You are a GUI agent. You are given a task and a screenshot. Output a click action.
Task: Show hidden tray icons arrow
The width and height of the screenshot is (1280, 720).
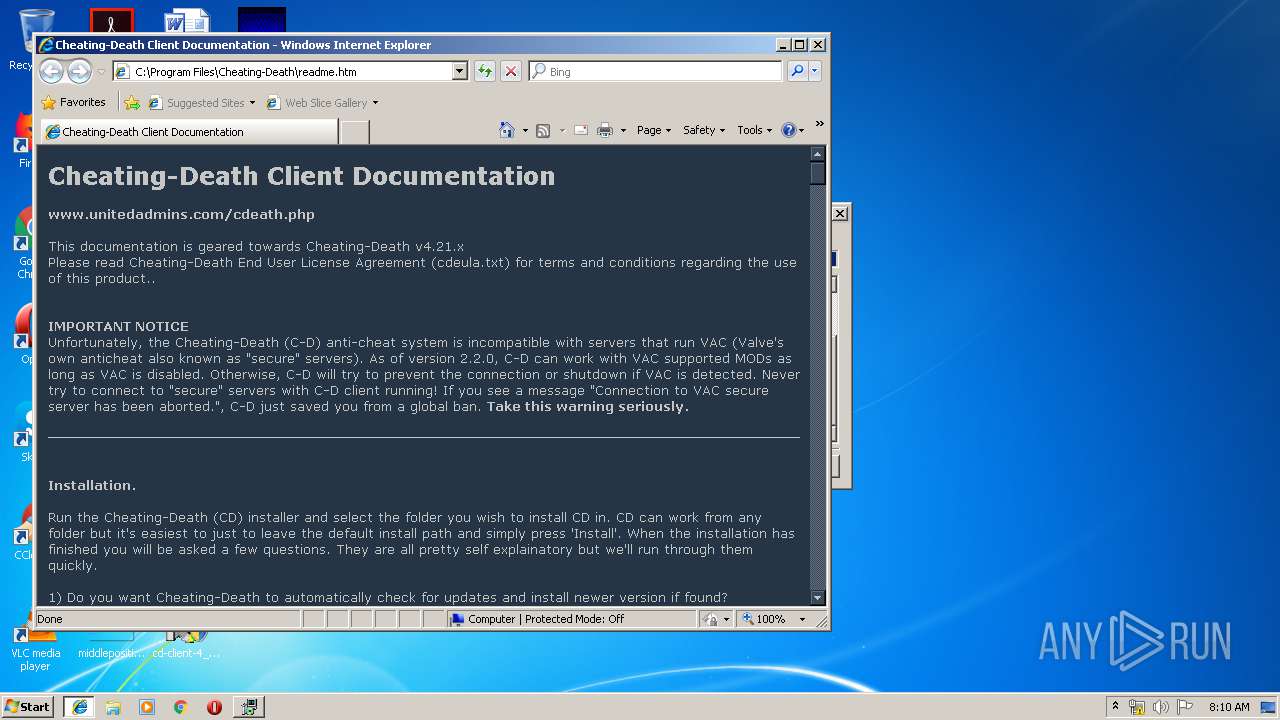tap(1115, 706)
